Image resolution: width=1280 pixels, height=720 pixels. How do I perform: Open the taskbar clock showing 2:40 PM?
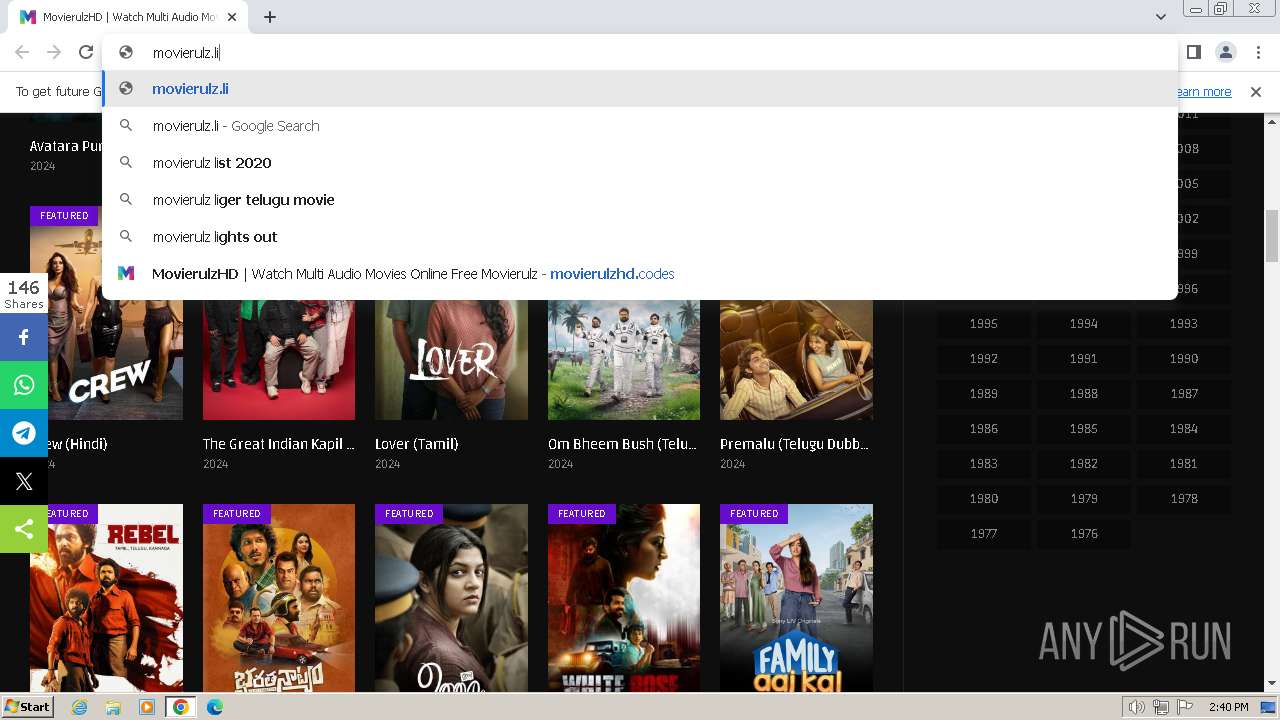tap(1228, 707)
